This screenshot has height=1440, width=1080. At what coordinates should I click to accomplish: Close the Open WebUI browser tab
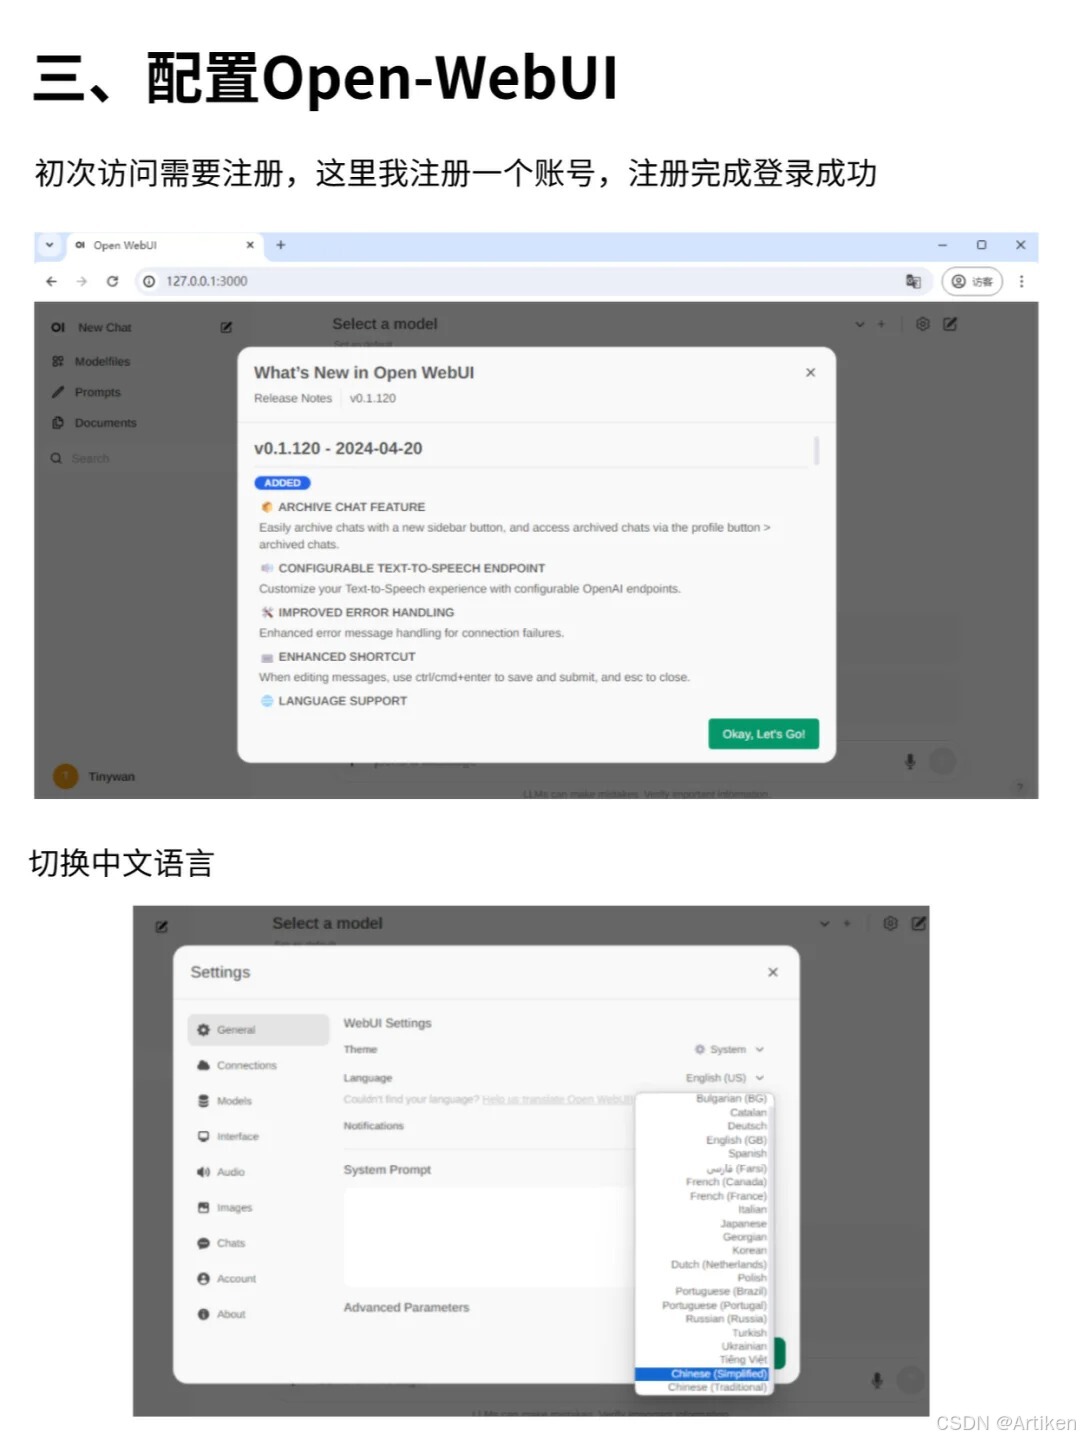(x=250, y=245)
